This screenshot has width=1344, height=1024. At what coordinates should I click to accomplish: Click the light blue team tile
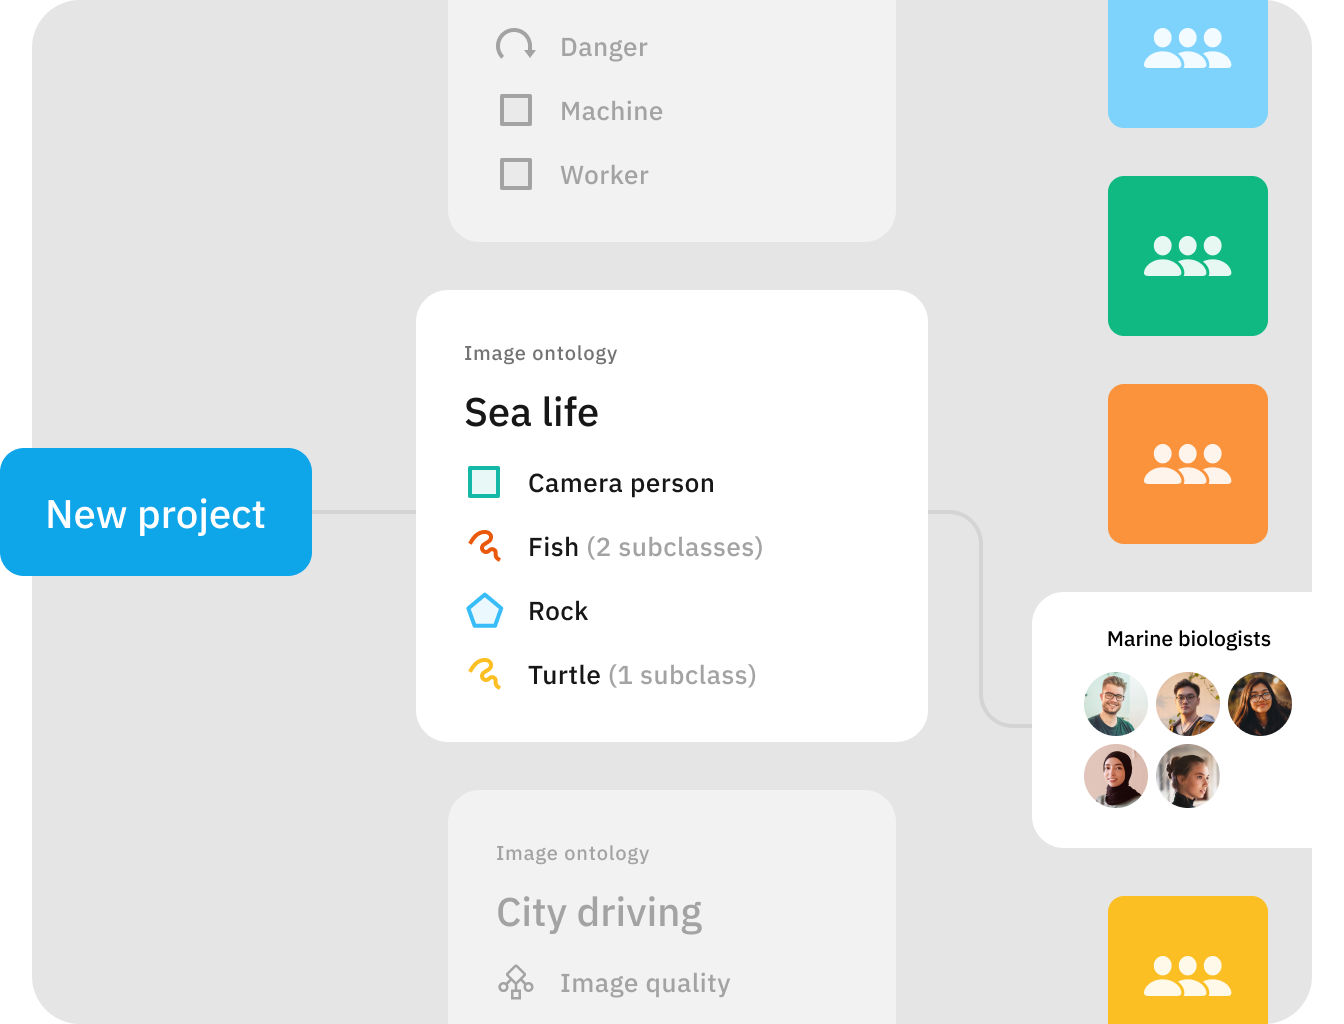[x=1188, y=64]
